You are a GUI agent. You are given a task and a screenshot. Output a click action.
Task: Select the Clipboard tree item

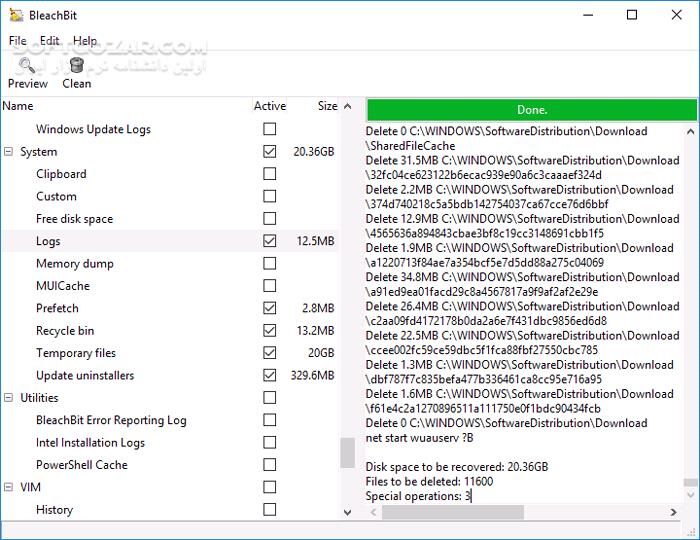click(61, 174)
